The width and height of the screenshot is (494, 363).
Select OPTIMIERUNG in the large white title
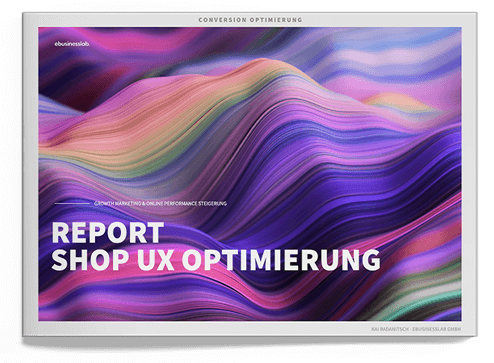(281, 260)
